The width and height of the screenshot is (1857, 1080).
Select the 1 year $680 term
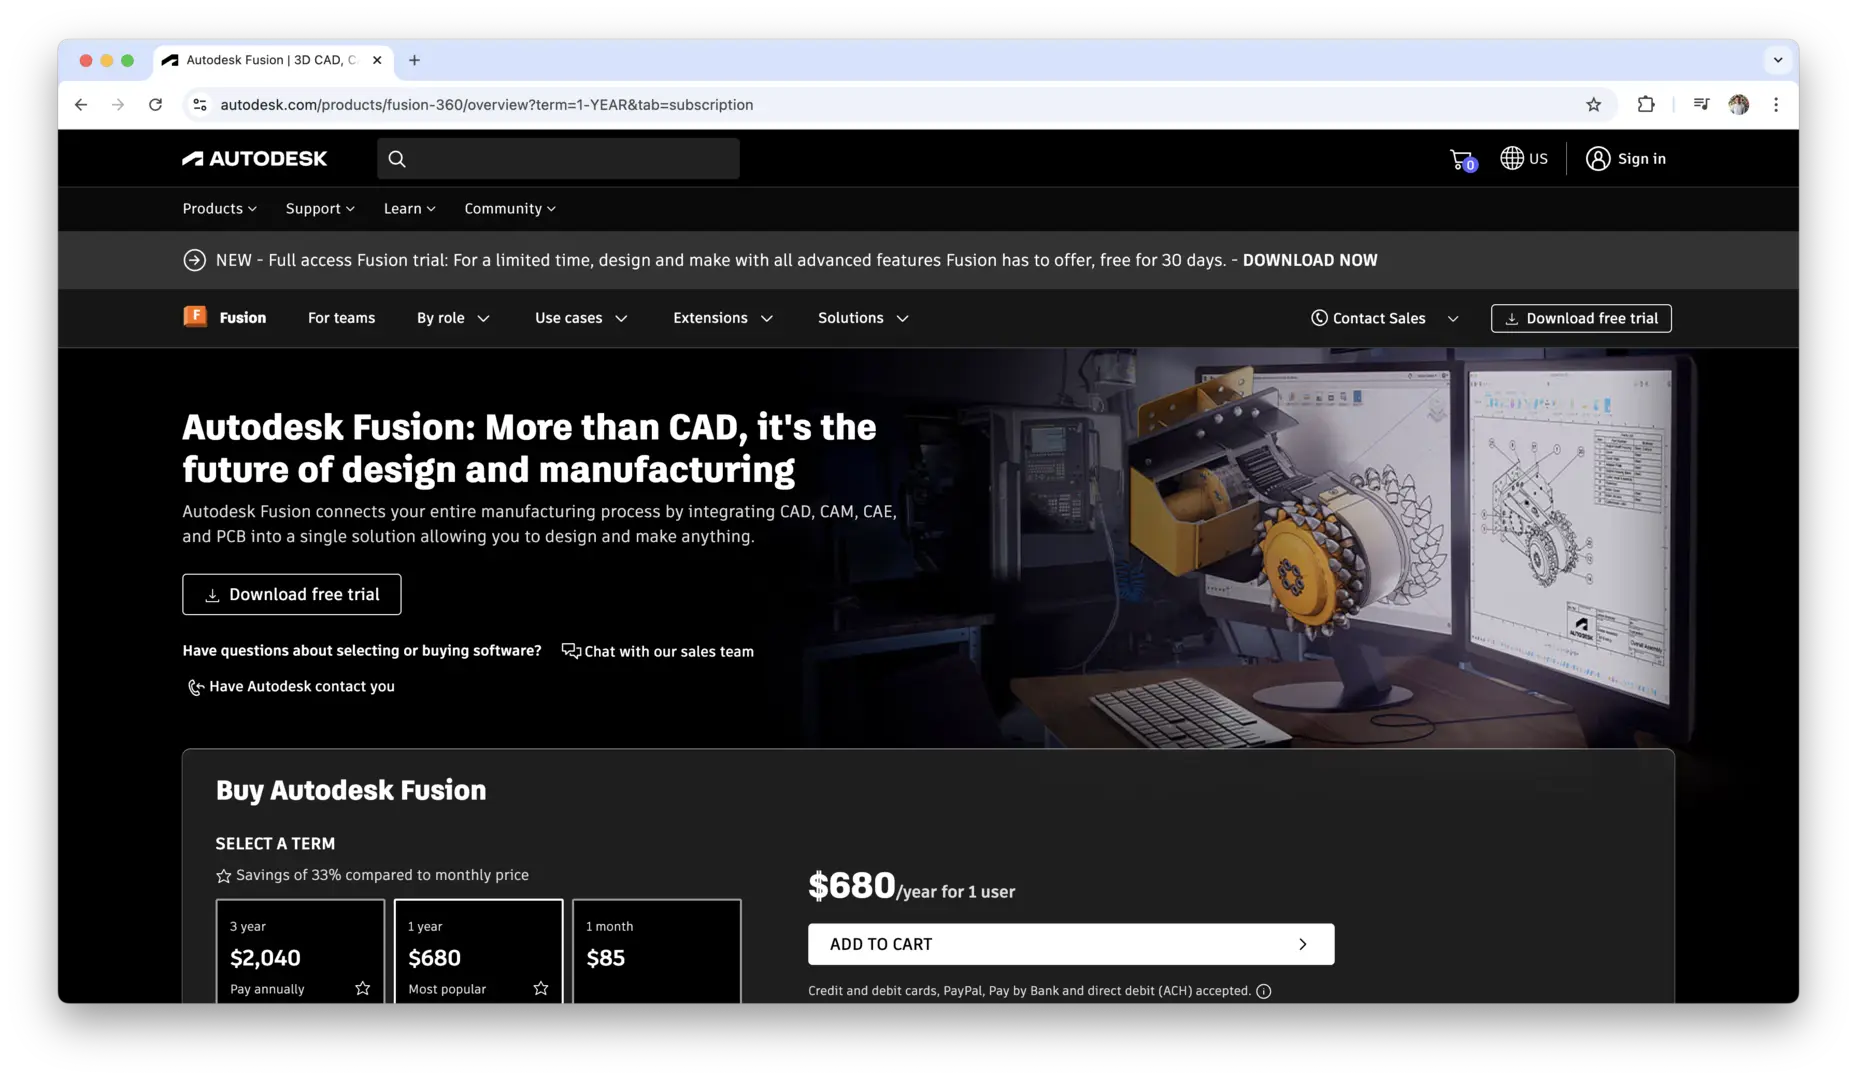coord(478,950)
